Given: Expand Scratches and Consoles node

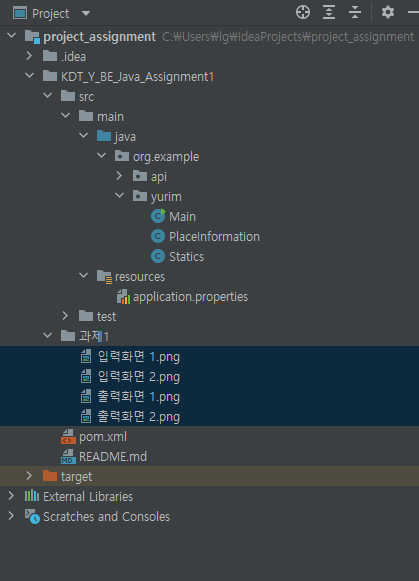Looking at the screenshot, I should tap(11, 516).
